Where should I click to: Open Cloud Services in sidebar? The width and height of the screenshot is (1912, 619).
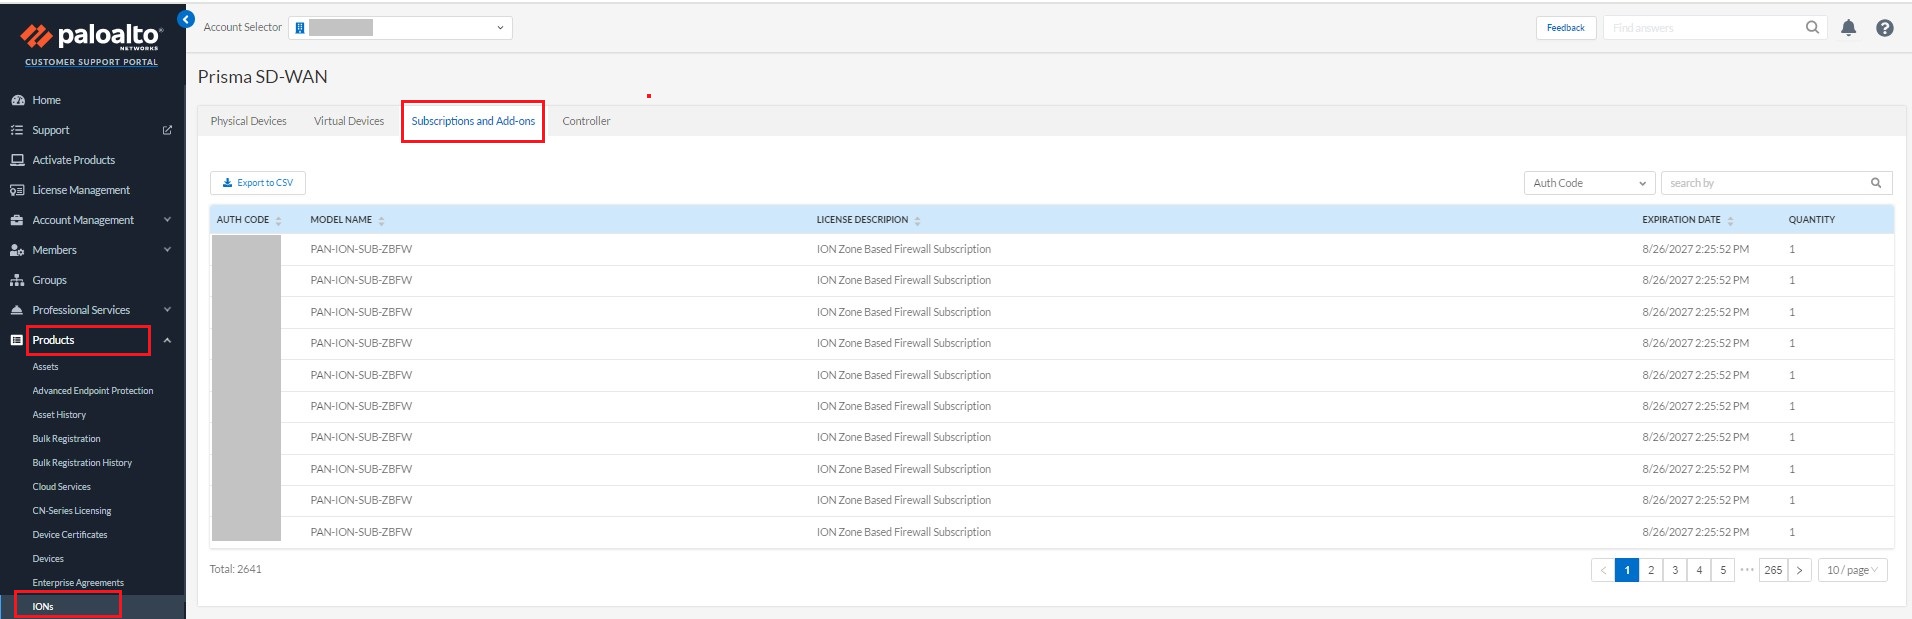[x=61, y=487]
